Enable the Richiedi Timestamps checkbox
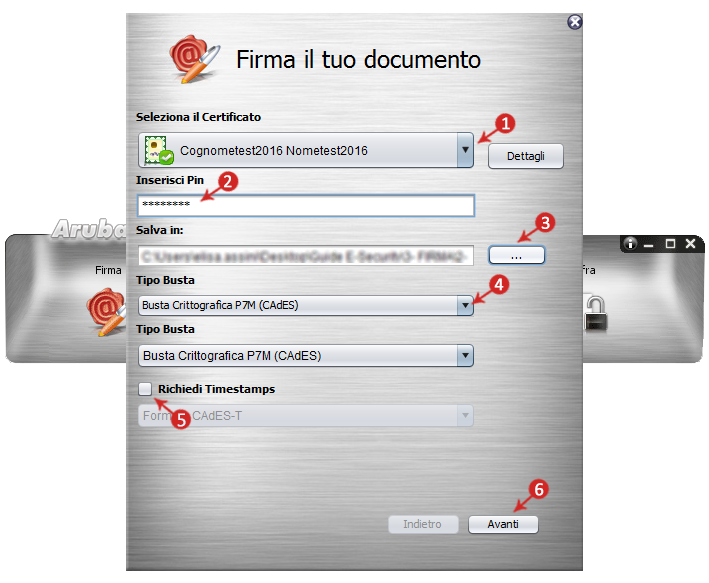This screenshot has width=709, height=583. pyautogui.click(x=145, y=389)
